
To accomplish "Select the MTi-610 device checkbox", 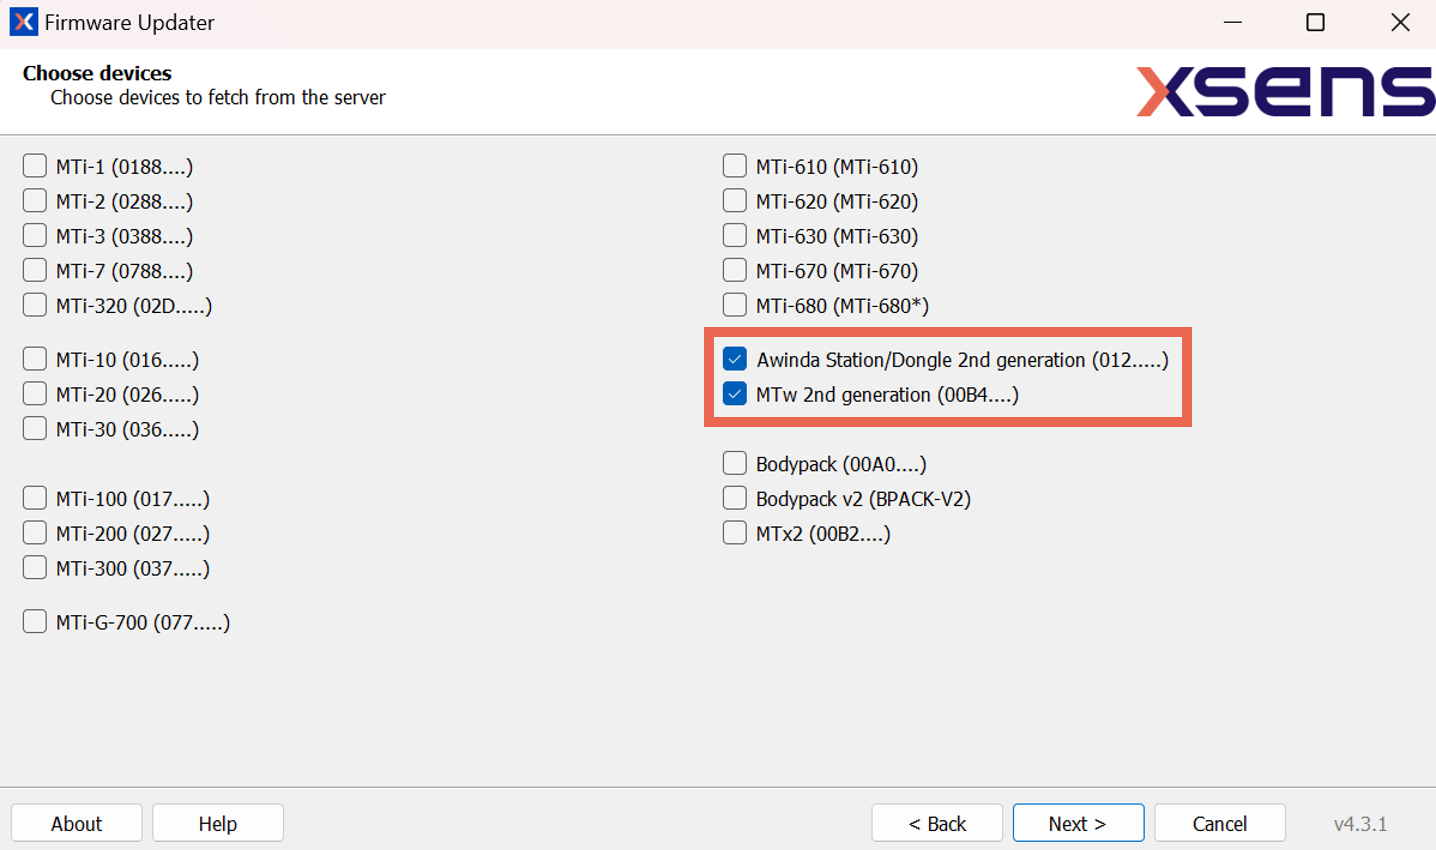I will click(x=734, y=165).
